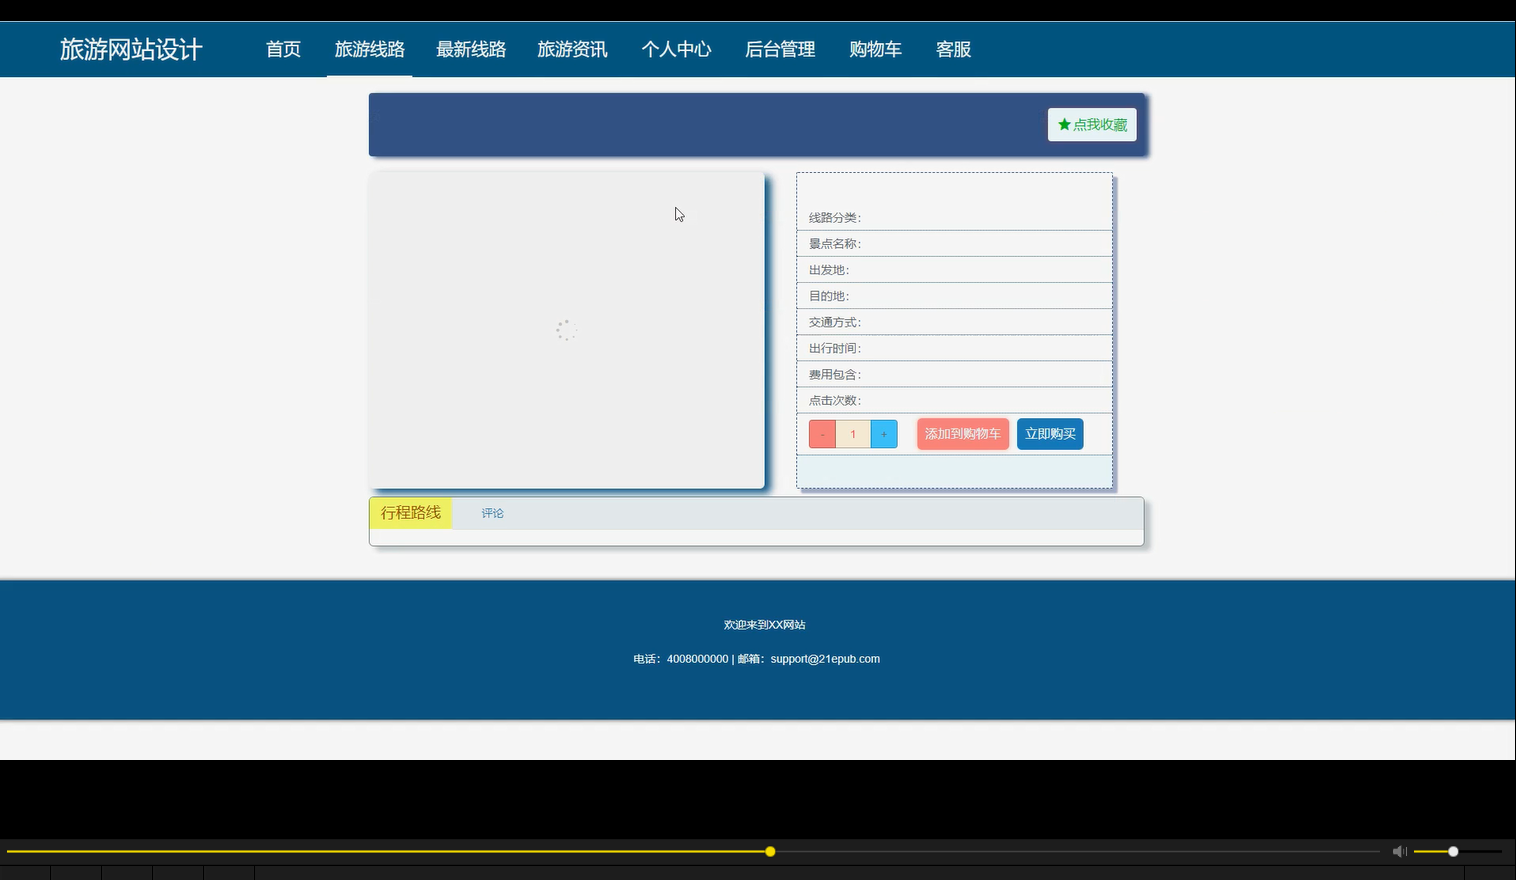Click the 立即购买 button
The image size is (1516, 880).
pos(1049,434)
